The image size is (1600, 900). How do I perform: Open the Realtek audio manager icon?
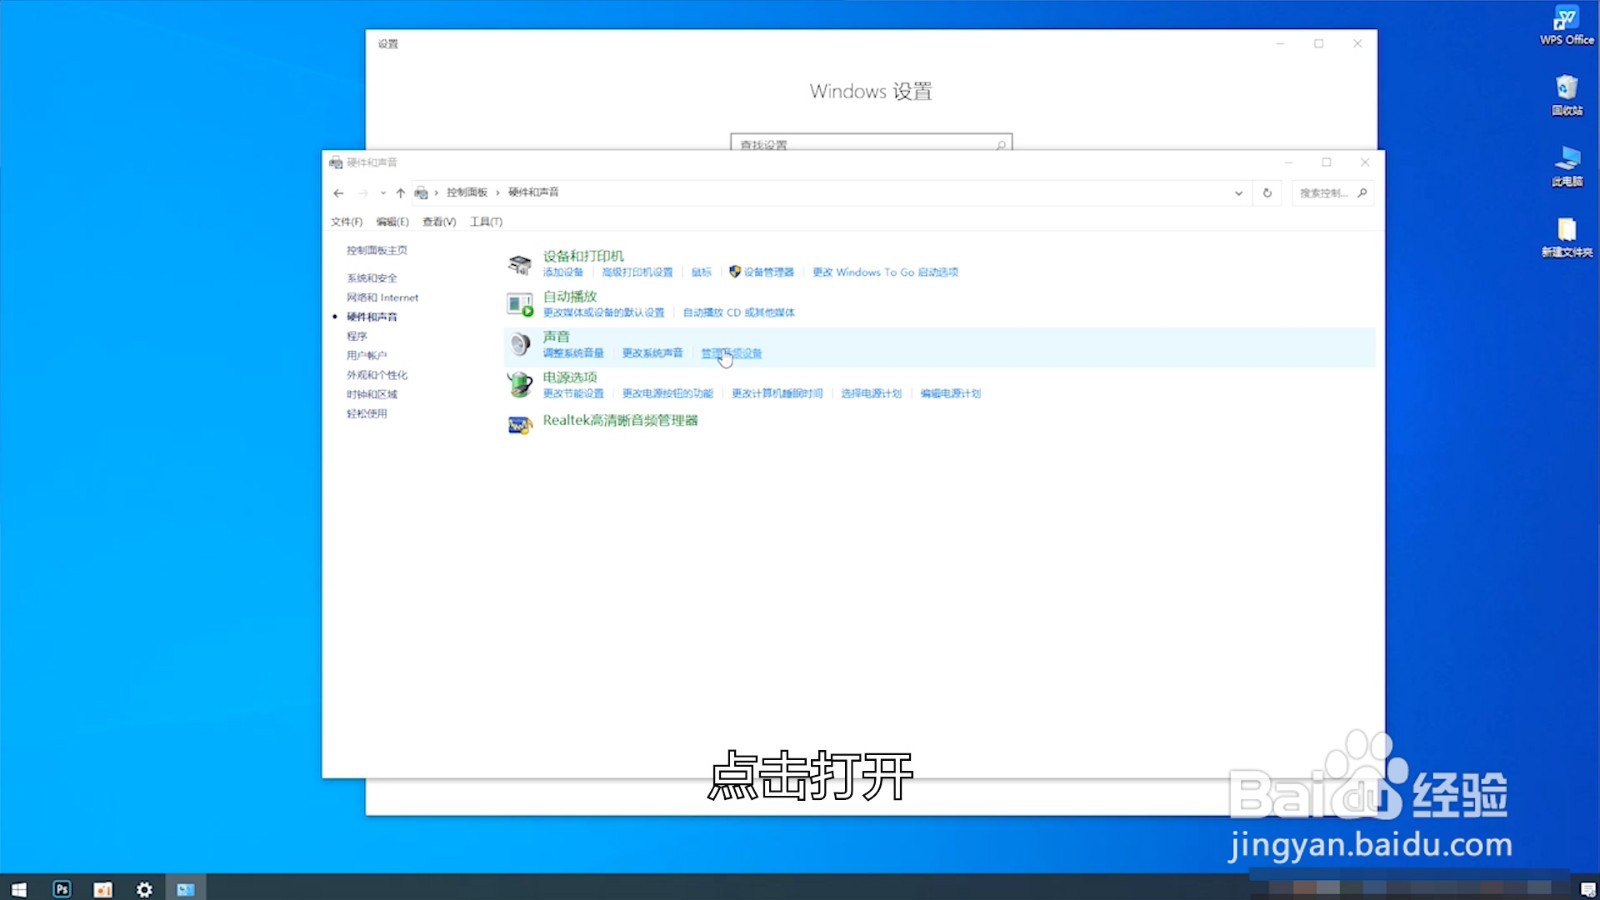(x=519, y=425)
